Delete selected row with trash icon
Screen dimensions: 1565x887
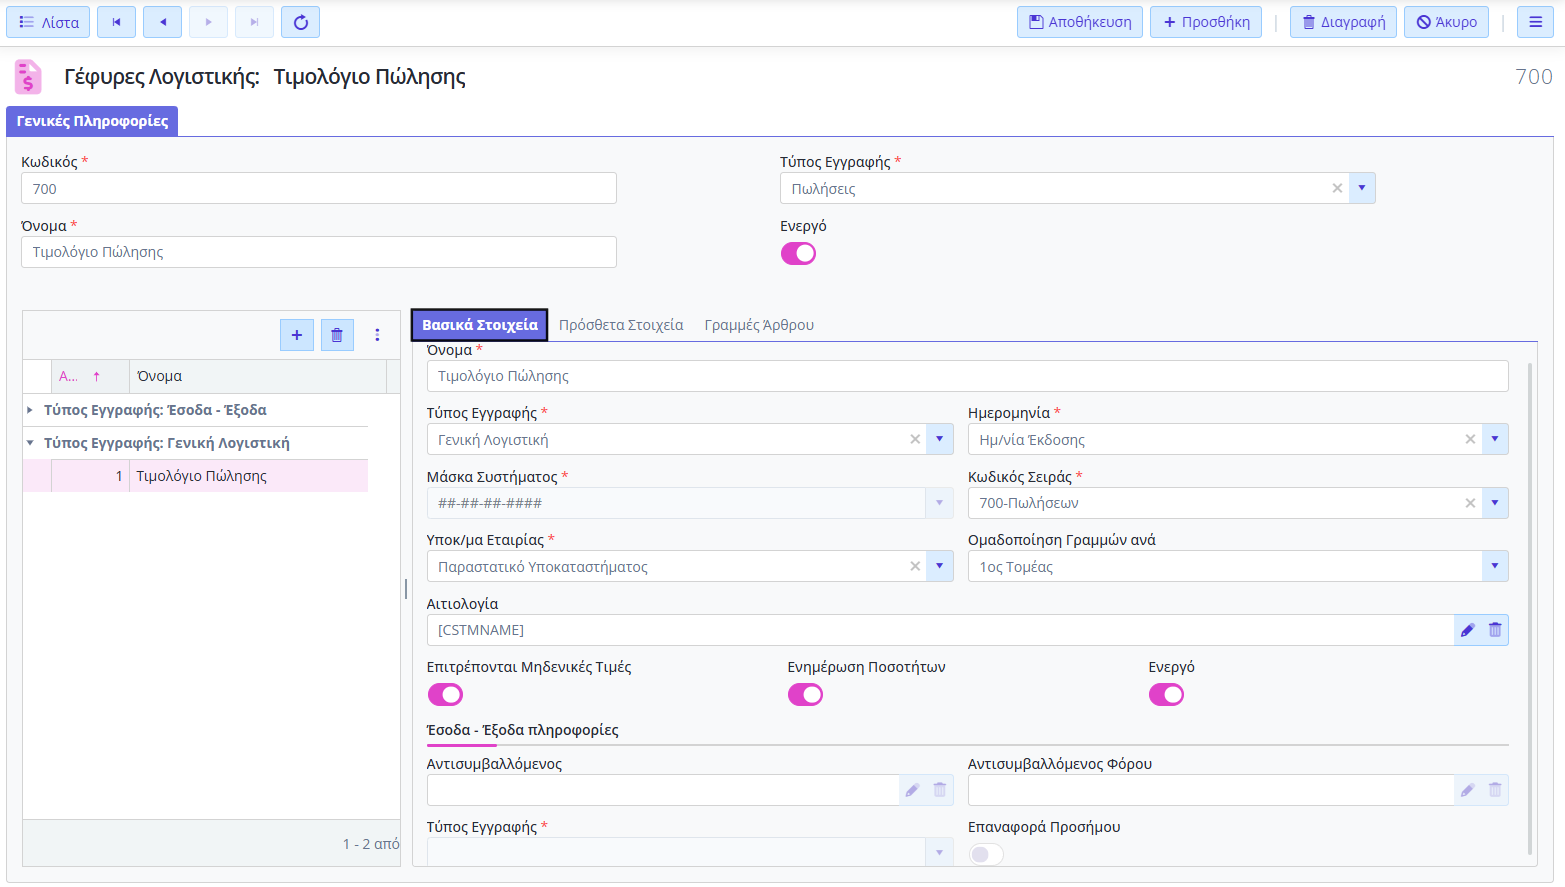pos(337,335)
